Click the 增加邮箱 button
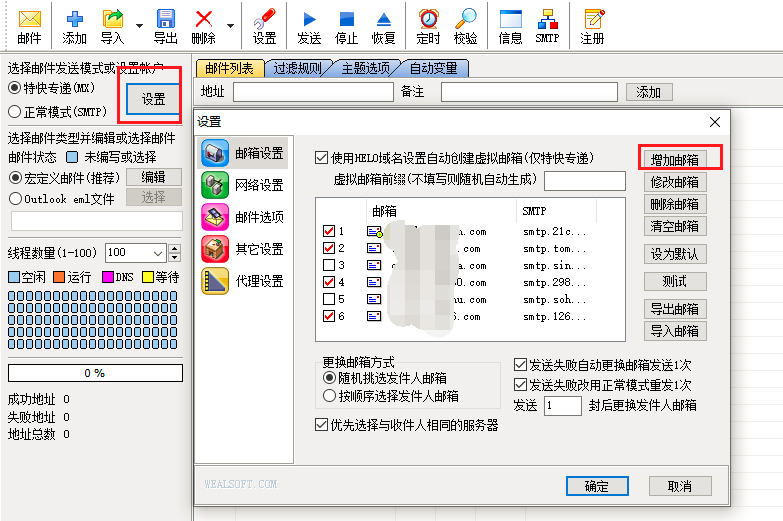The height and width of the screenshot is (521, 783). pyautogui.click(x=675, y=160)
